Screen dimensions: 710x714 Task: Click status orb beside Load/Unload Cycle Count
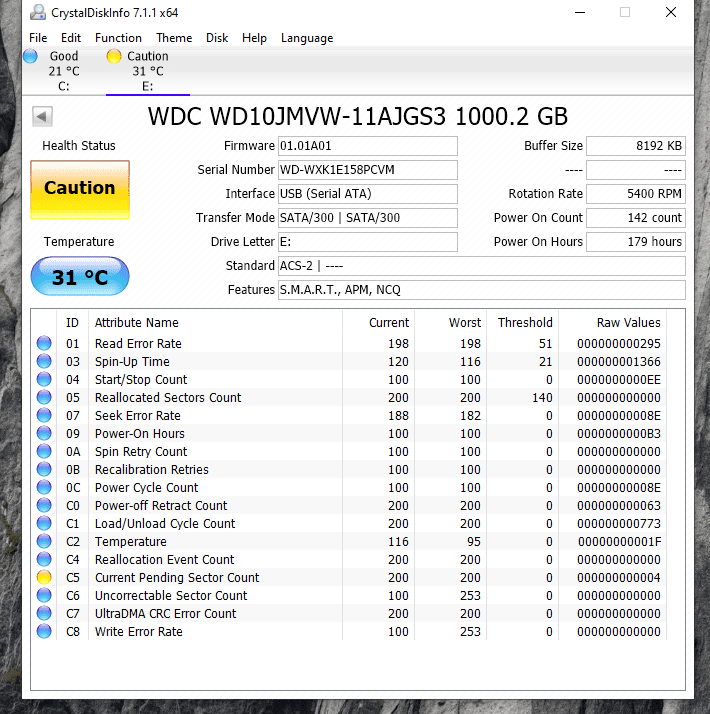click(x=44, y=523)
